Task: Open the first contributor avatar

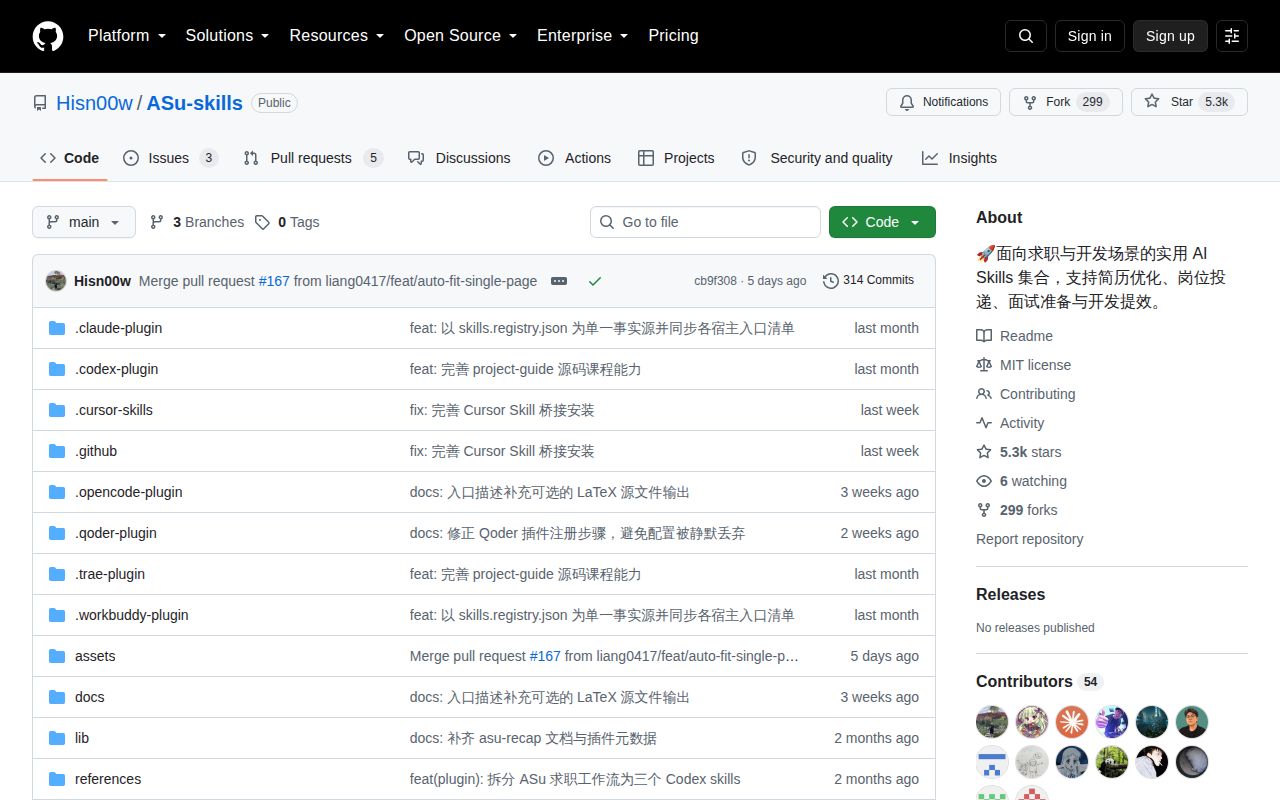Action: [992, 722]
